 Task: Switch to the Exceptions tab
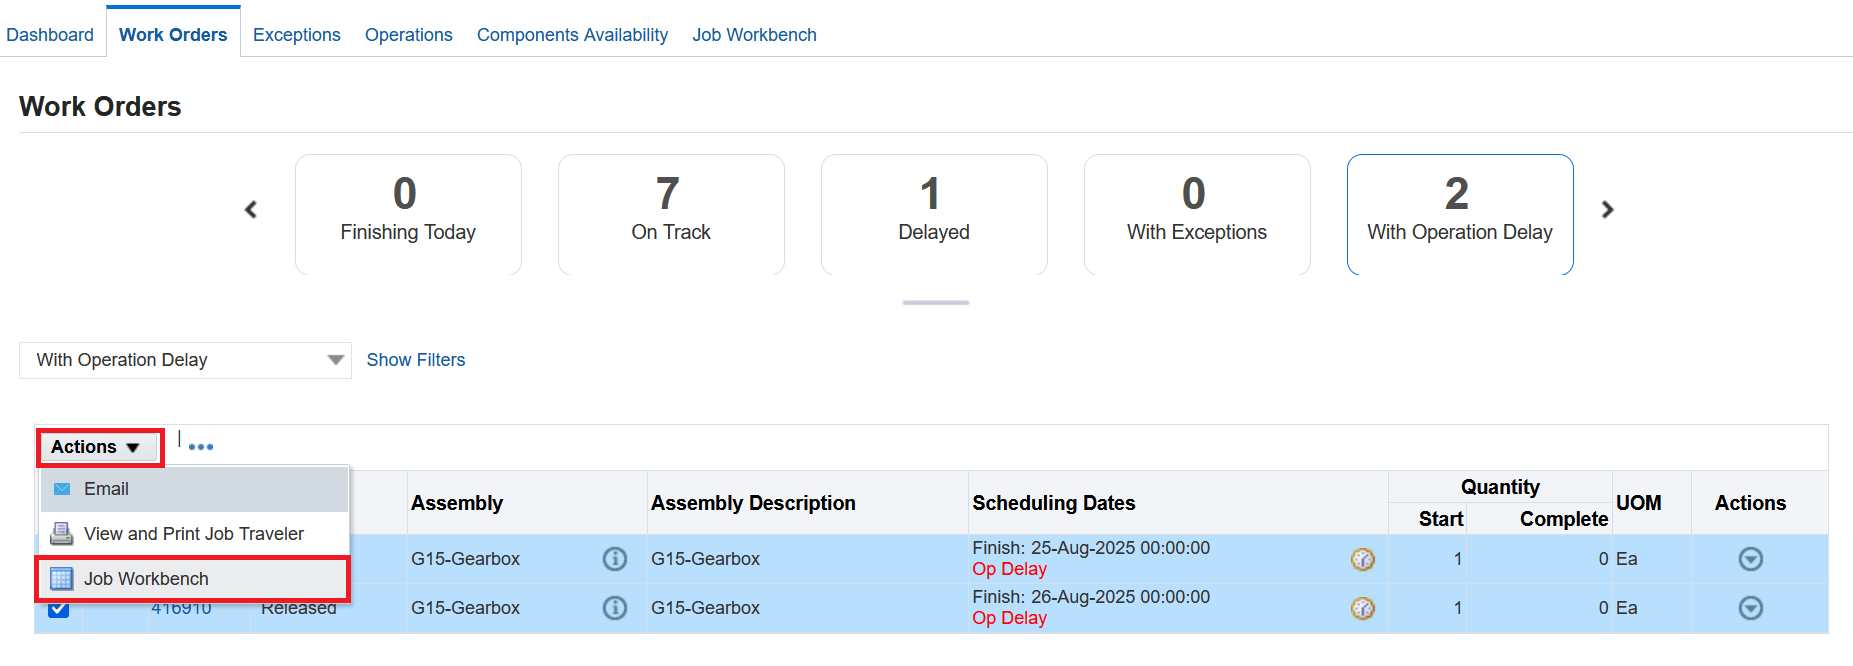(x=296, y=34)
